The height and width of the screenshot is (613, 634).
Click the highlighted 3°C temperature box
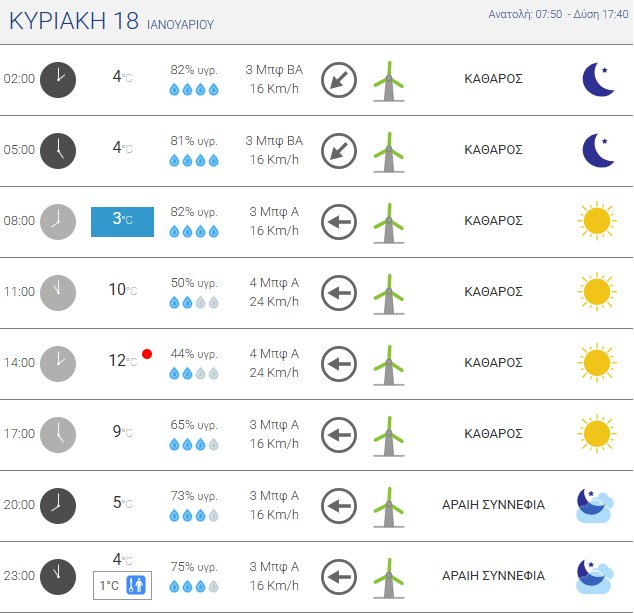(122, 221)
